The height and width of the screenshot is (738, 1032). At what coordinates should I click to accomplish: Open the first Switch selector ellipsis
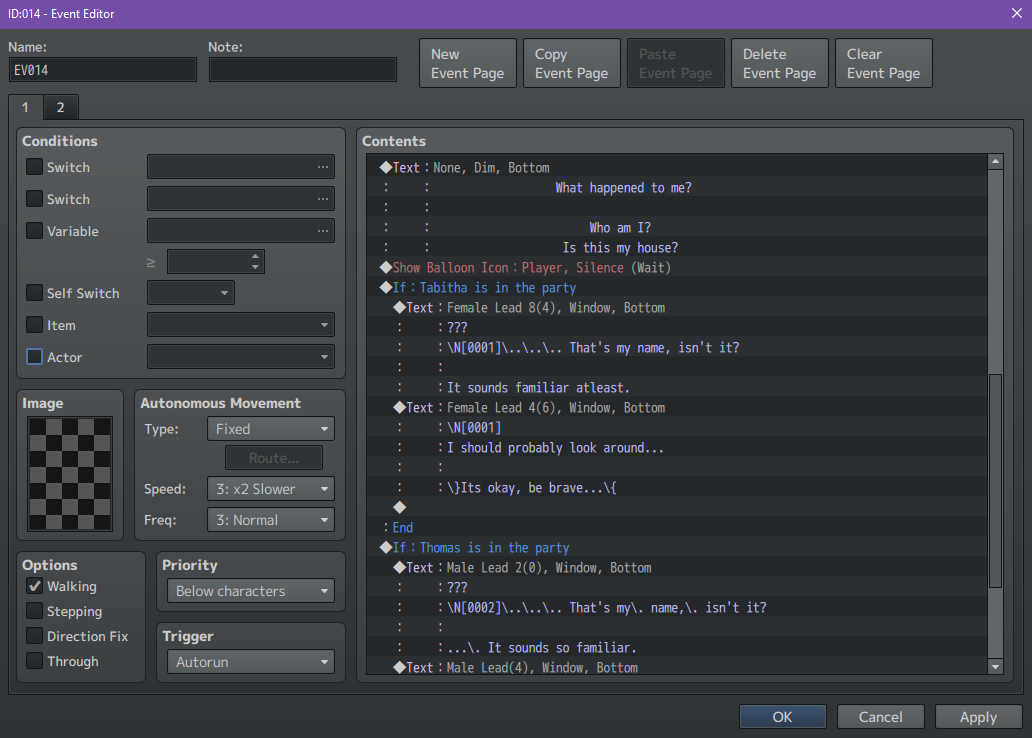click(x=322, y=167)
